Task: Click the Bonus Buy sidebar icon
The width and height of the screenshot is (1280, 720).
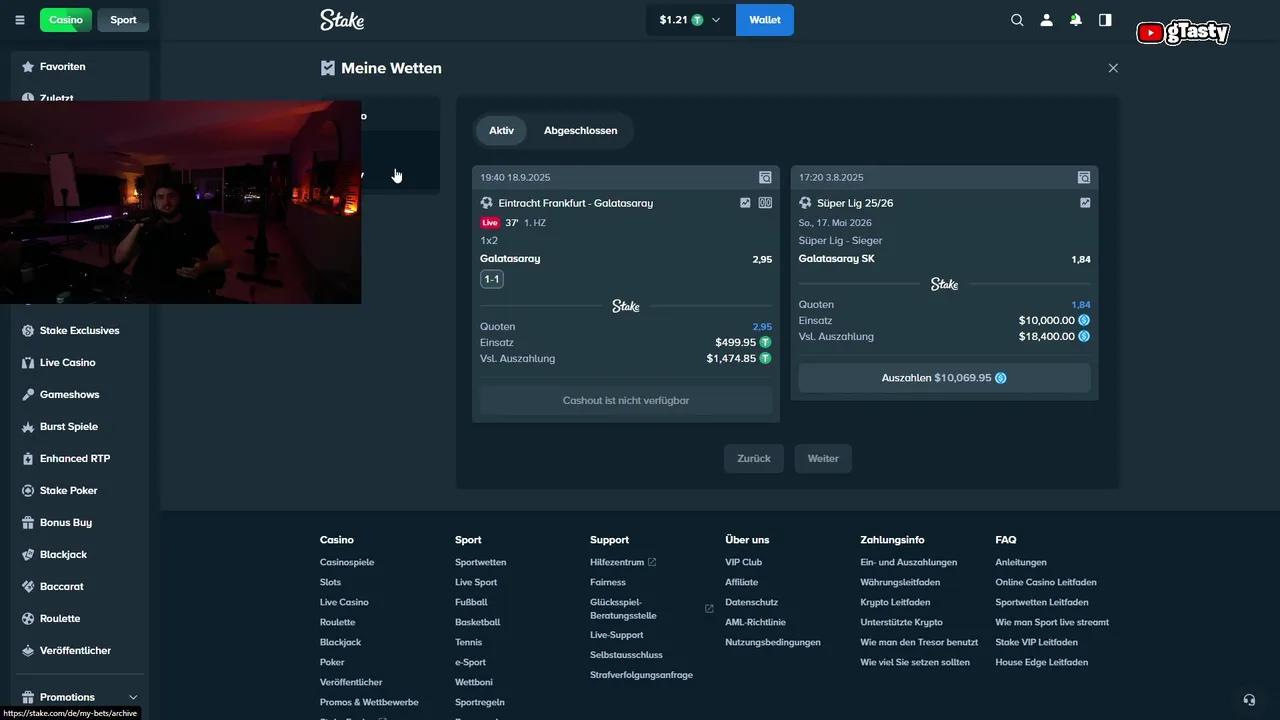Action: point(27,522)
